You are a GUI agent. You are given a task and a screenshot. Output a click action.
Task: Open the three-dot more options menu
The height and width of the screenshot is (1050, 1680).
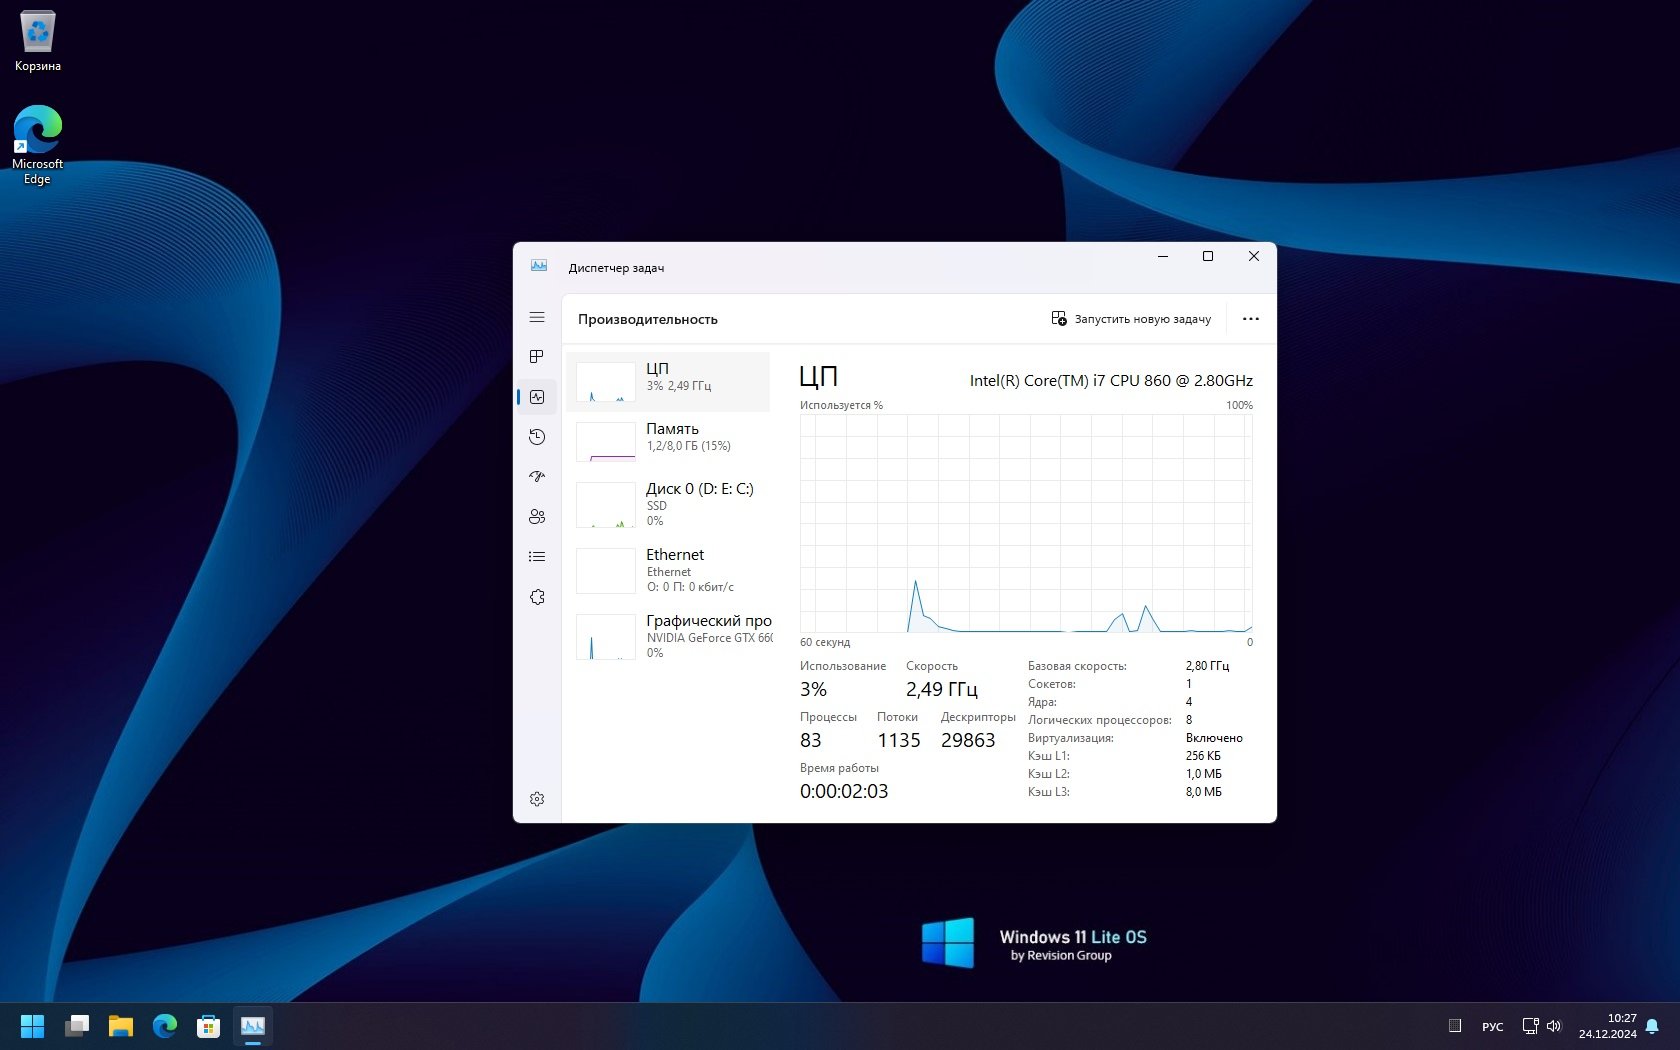point(1251,319)
